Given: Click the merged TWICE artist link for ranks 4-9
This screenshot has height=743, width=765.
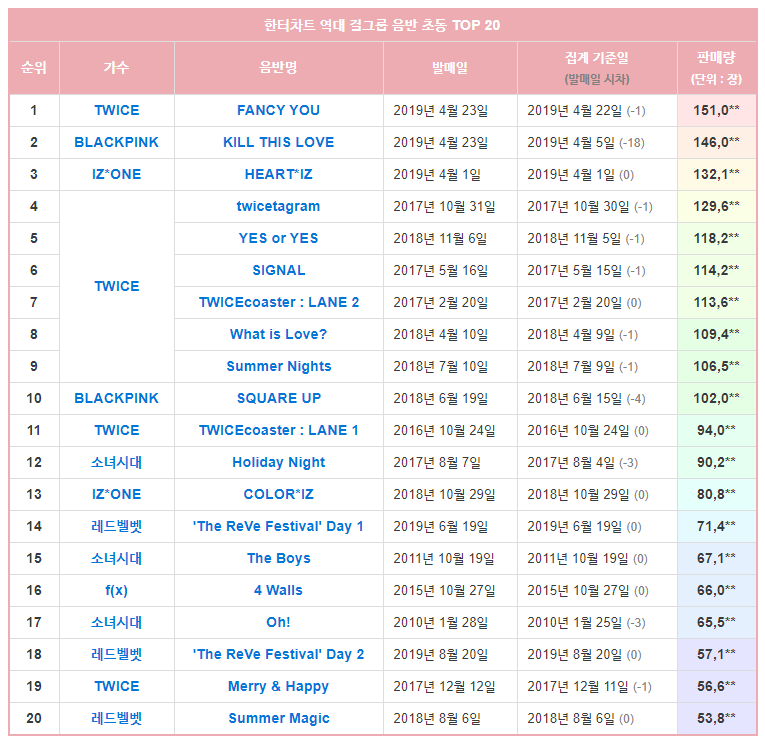Looking at the screenshot, I should (117, 286).
